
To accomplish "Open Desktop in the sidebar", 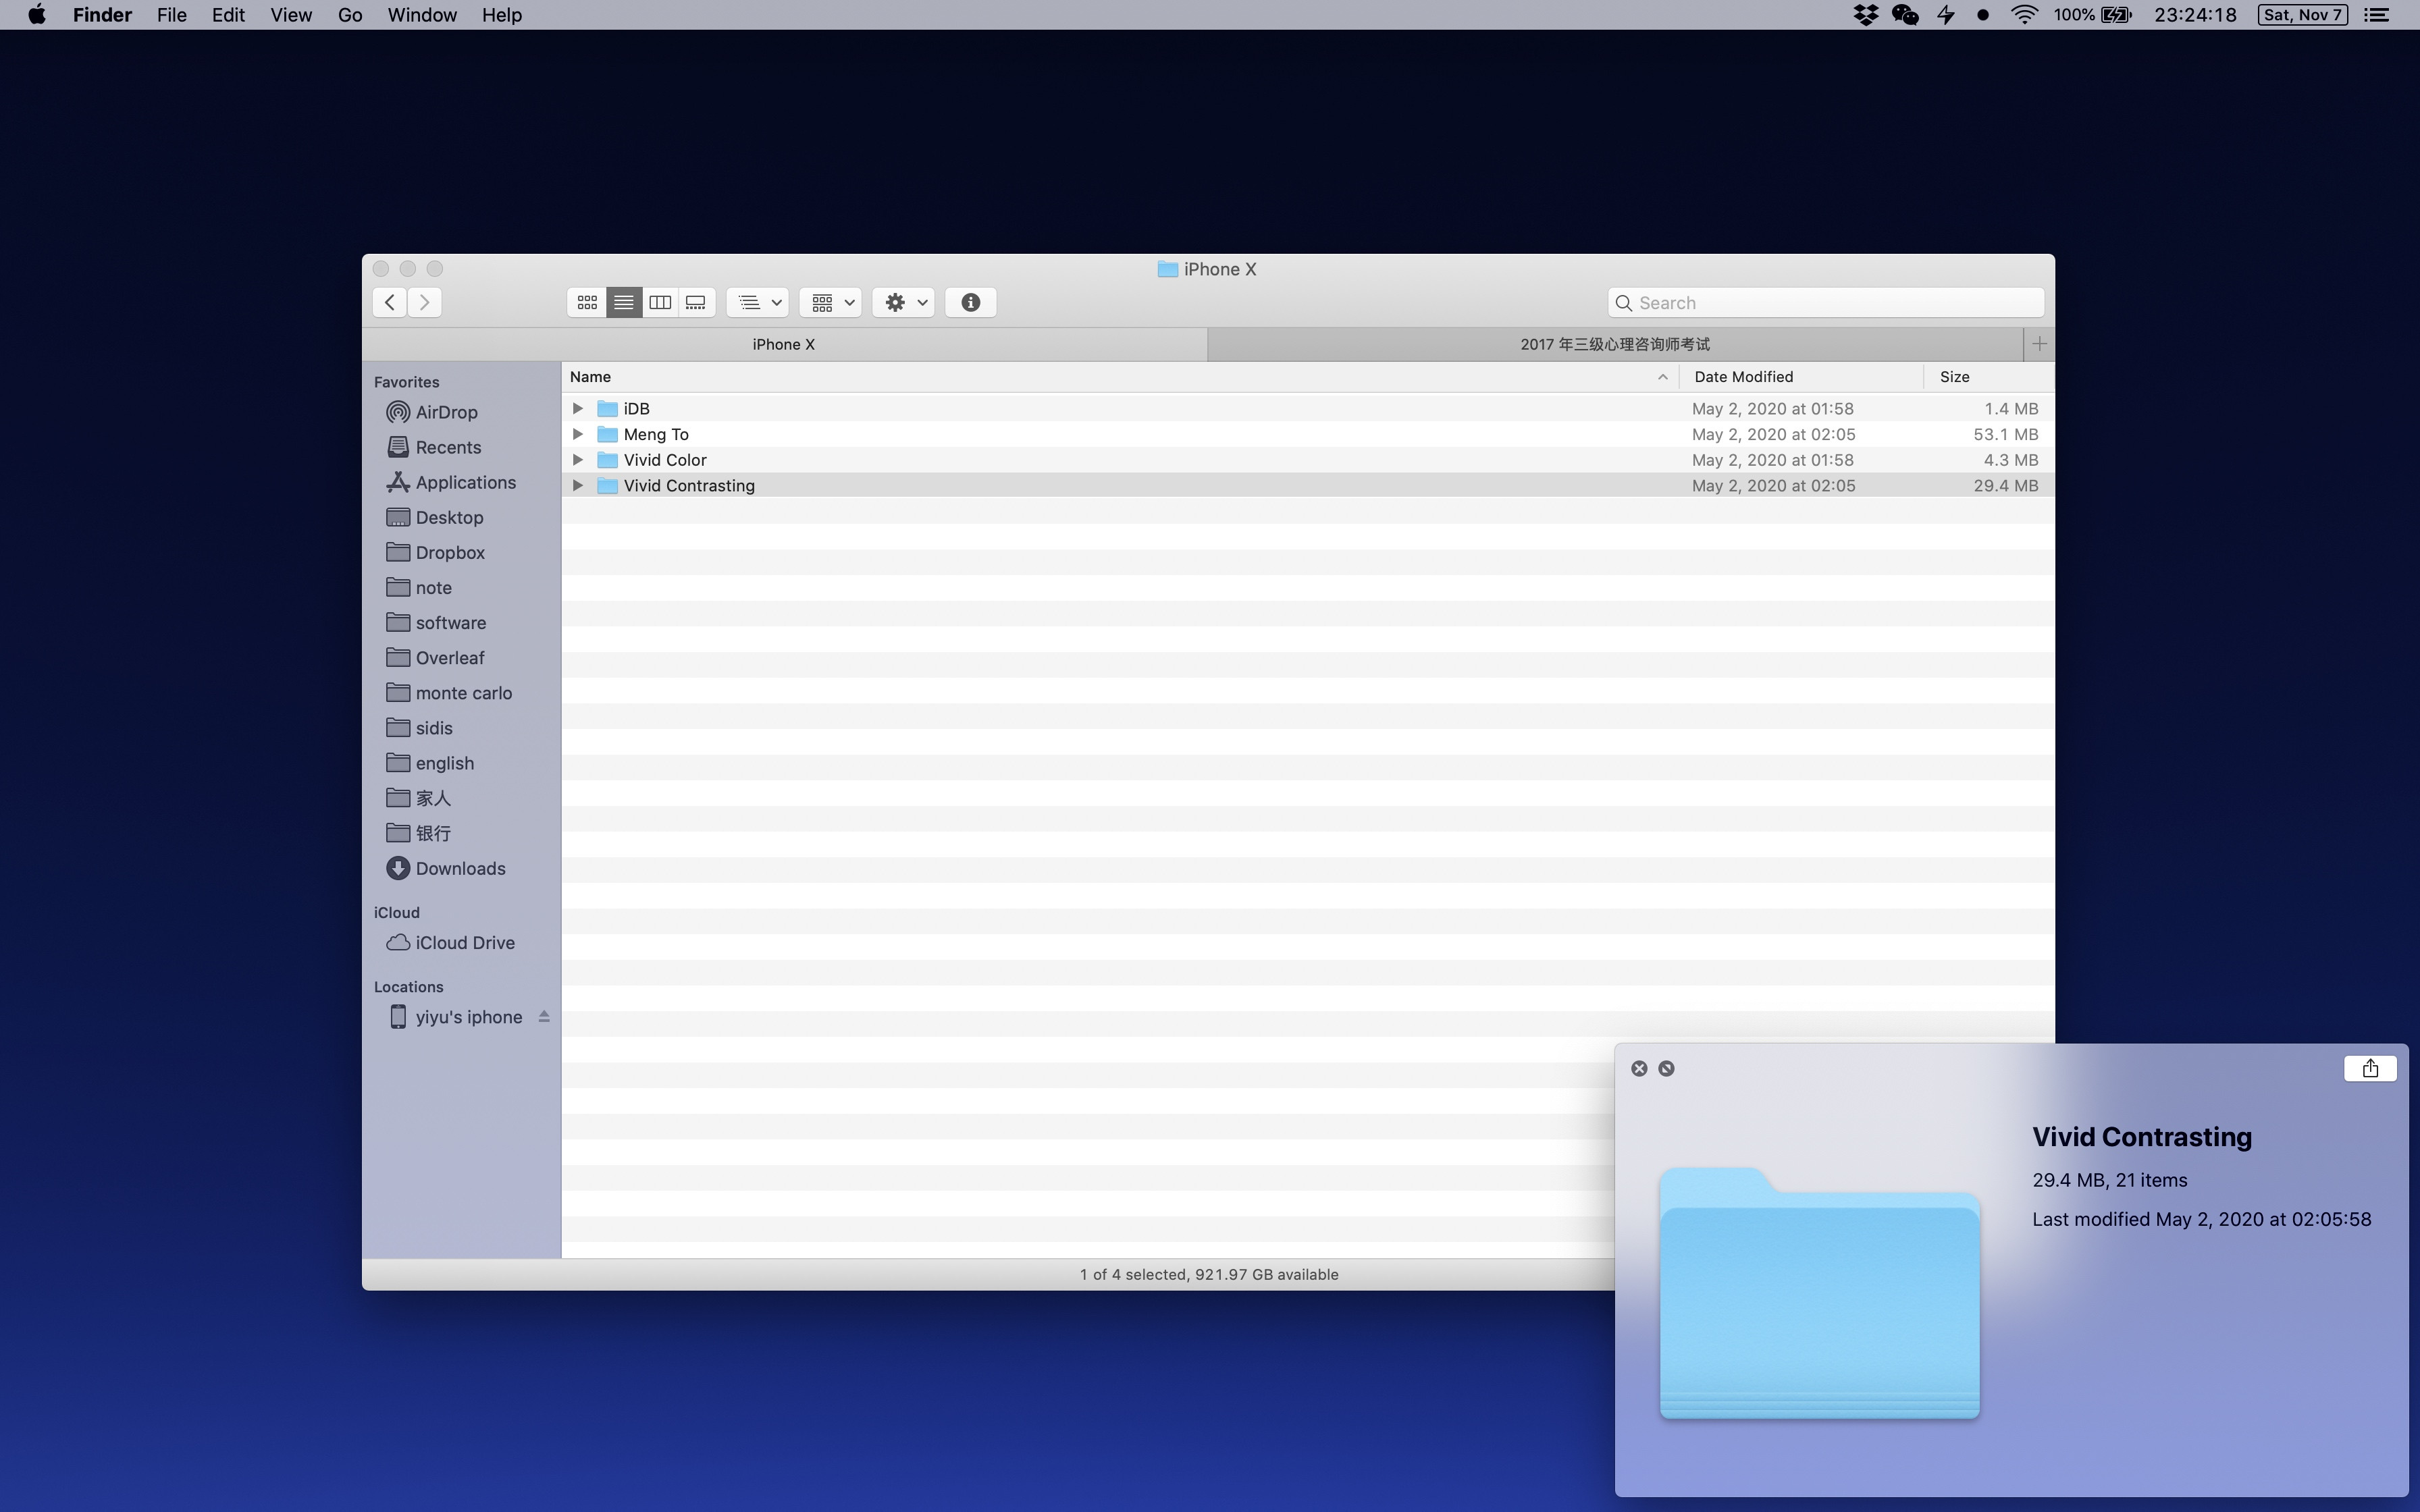I will coord(435,517).
